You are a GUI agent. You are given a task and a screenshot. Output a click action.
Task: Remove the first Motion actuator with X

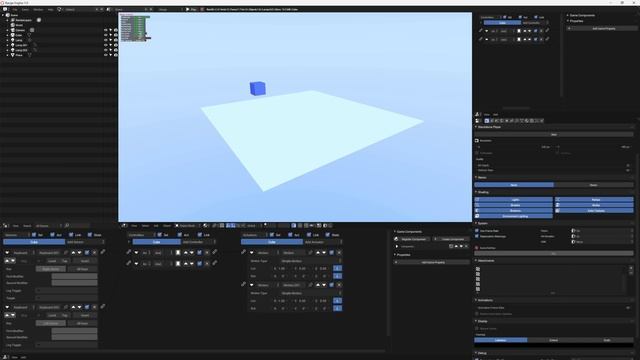[x=339, y=253]
